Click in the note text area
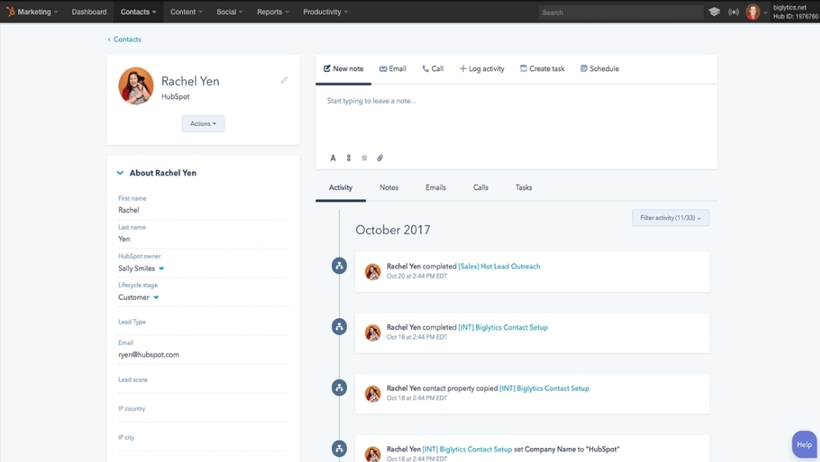 click(x=516, y=118)
